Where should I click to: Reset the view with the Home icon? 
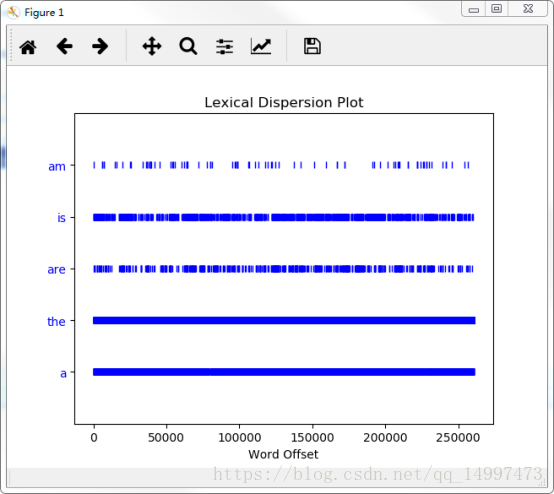point(28,47)
